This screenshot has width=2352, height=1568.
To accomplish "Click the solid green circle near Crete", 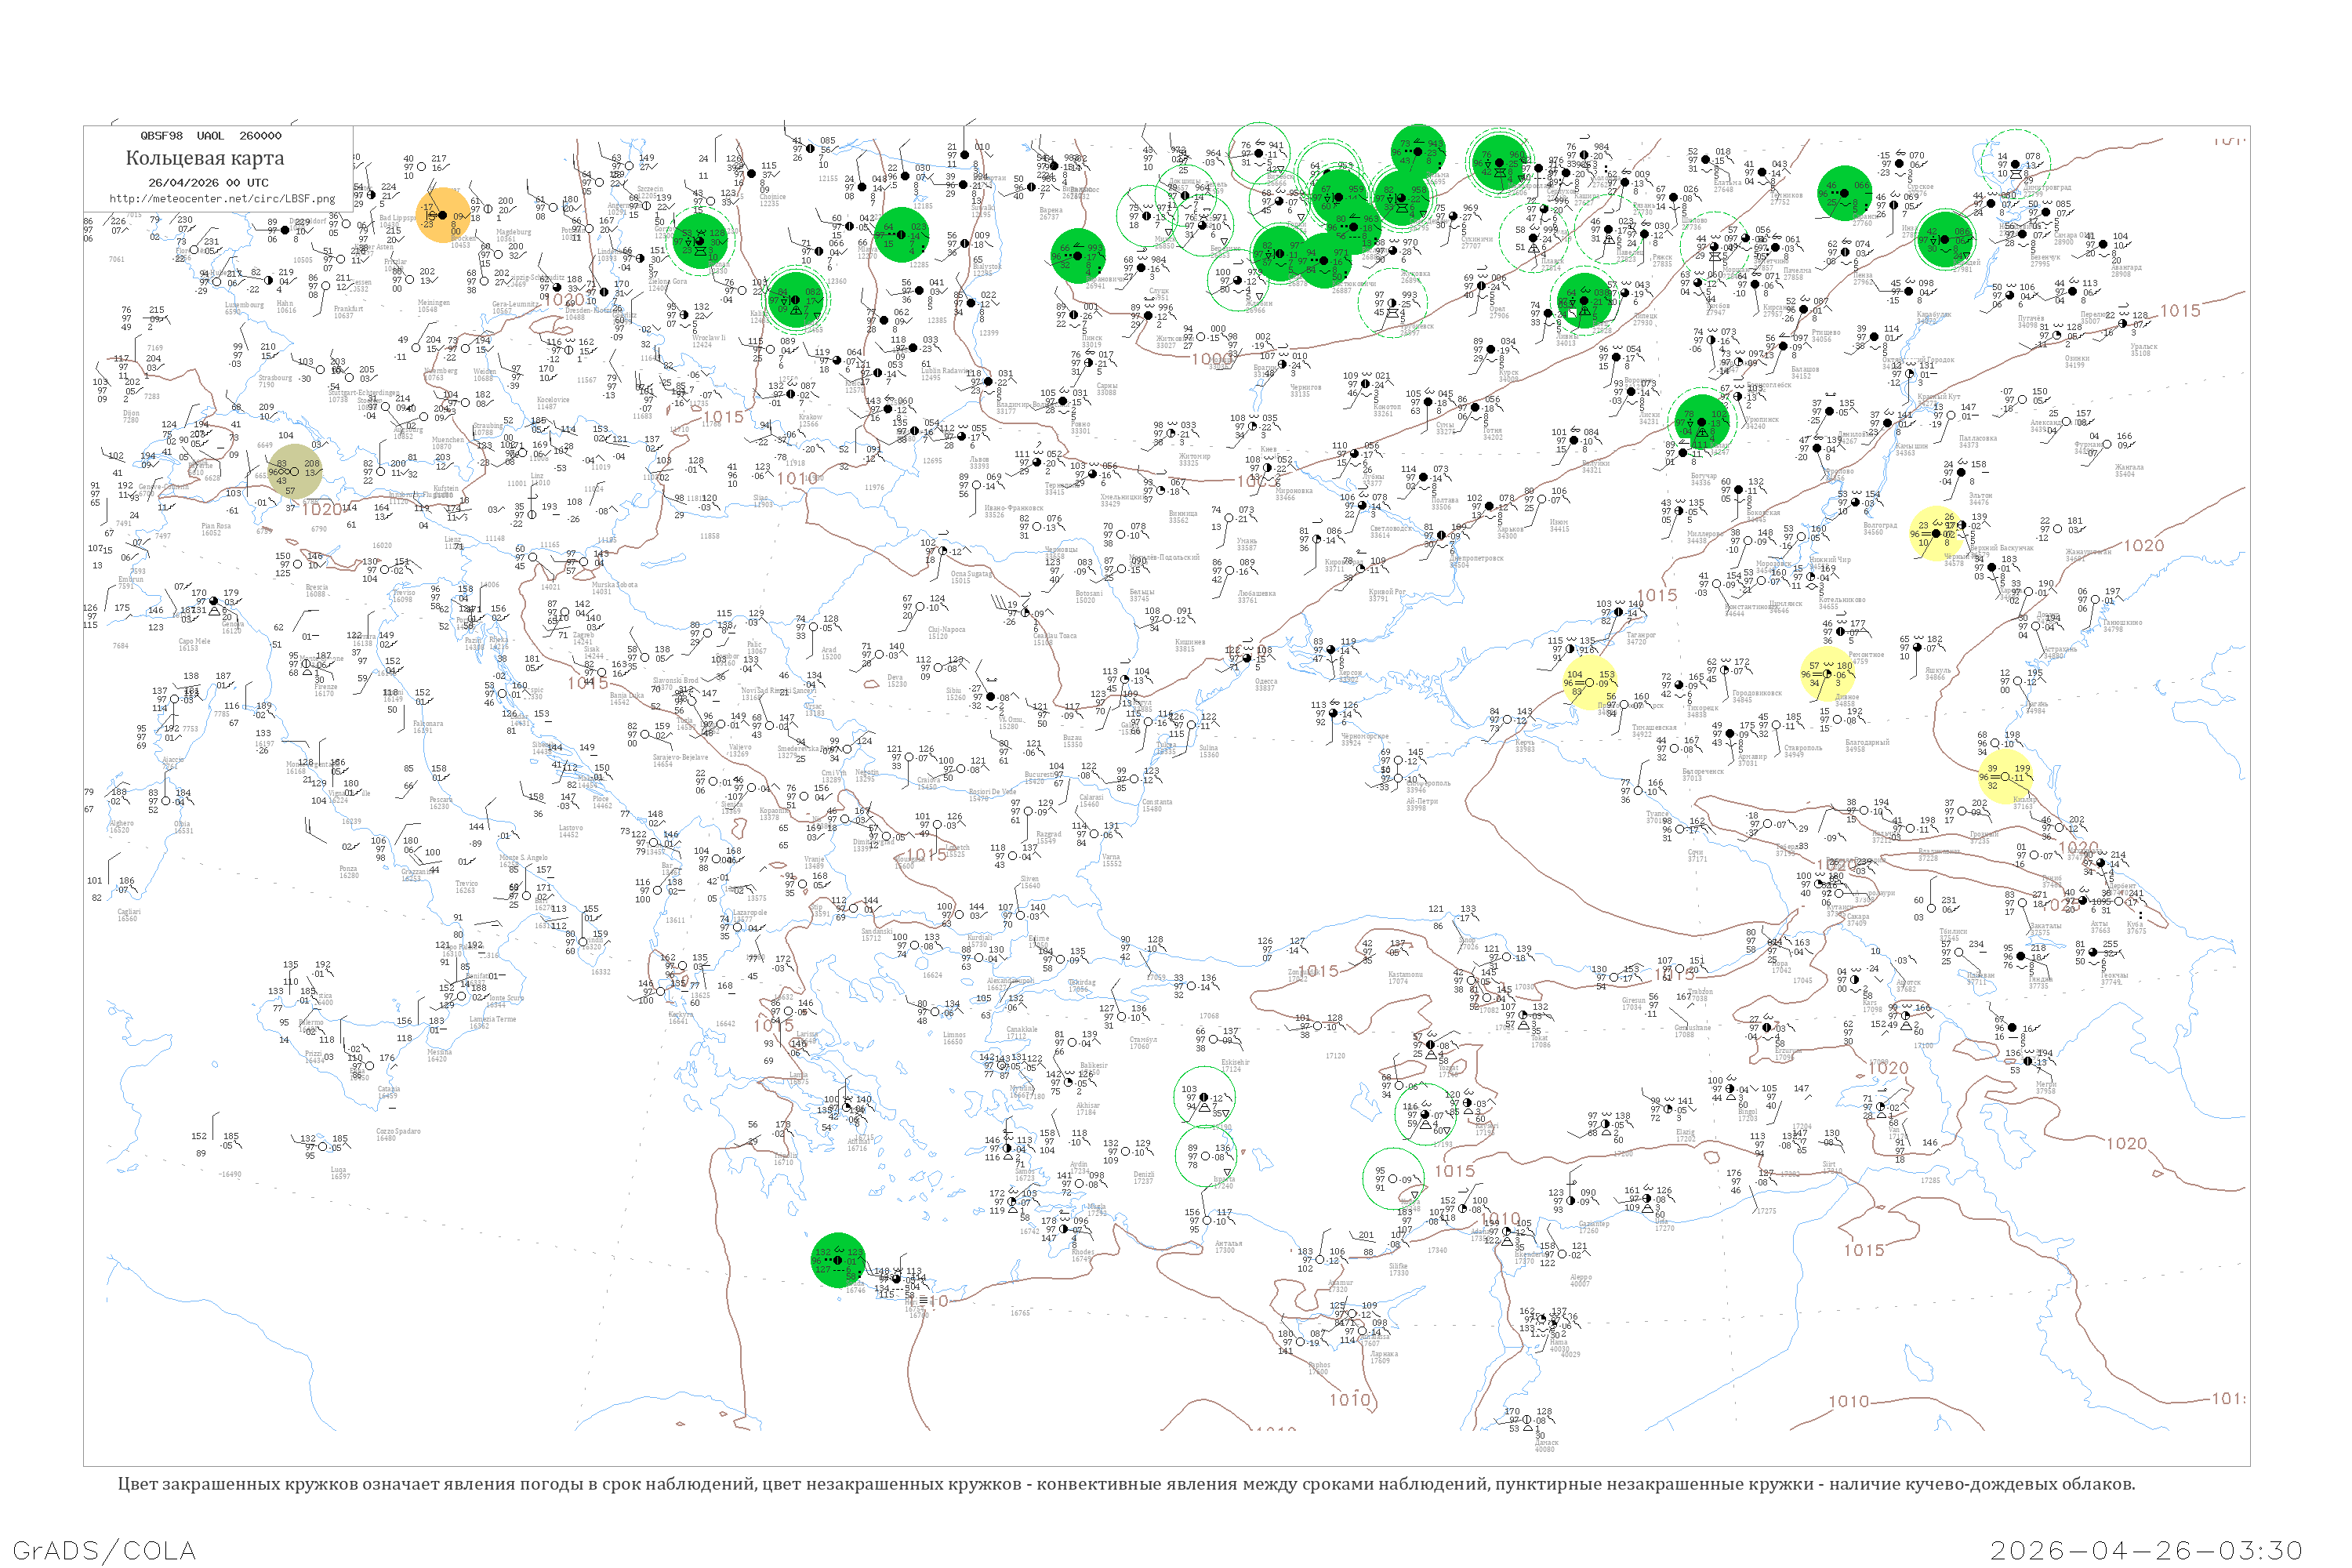I will 838,1259.
